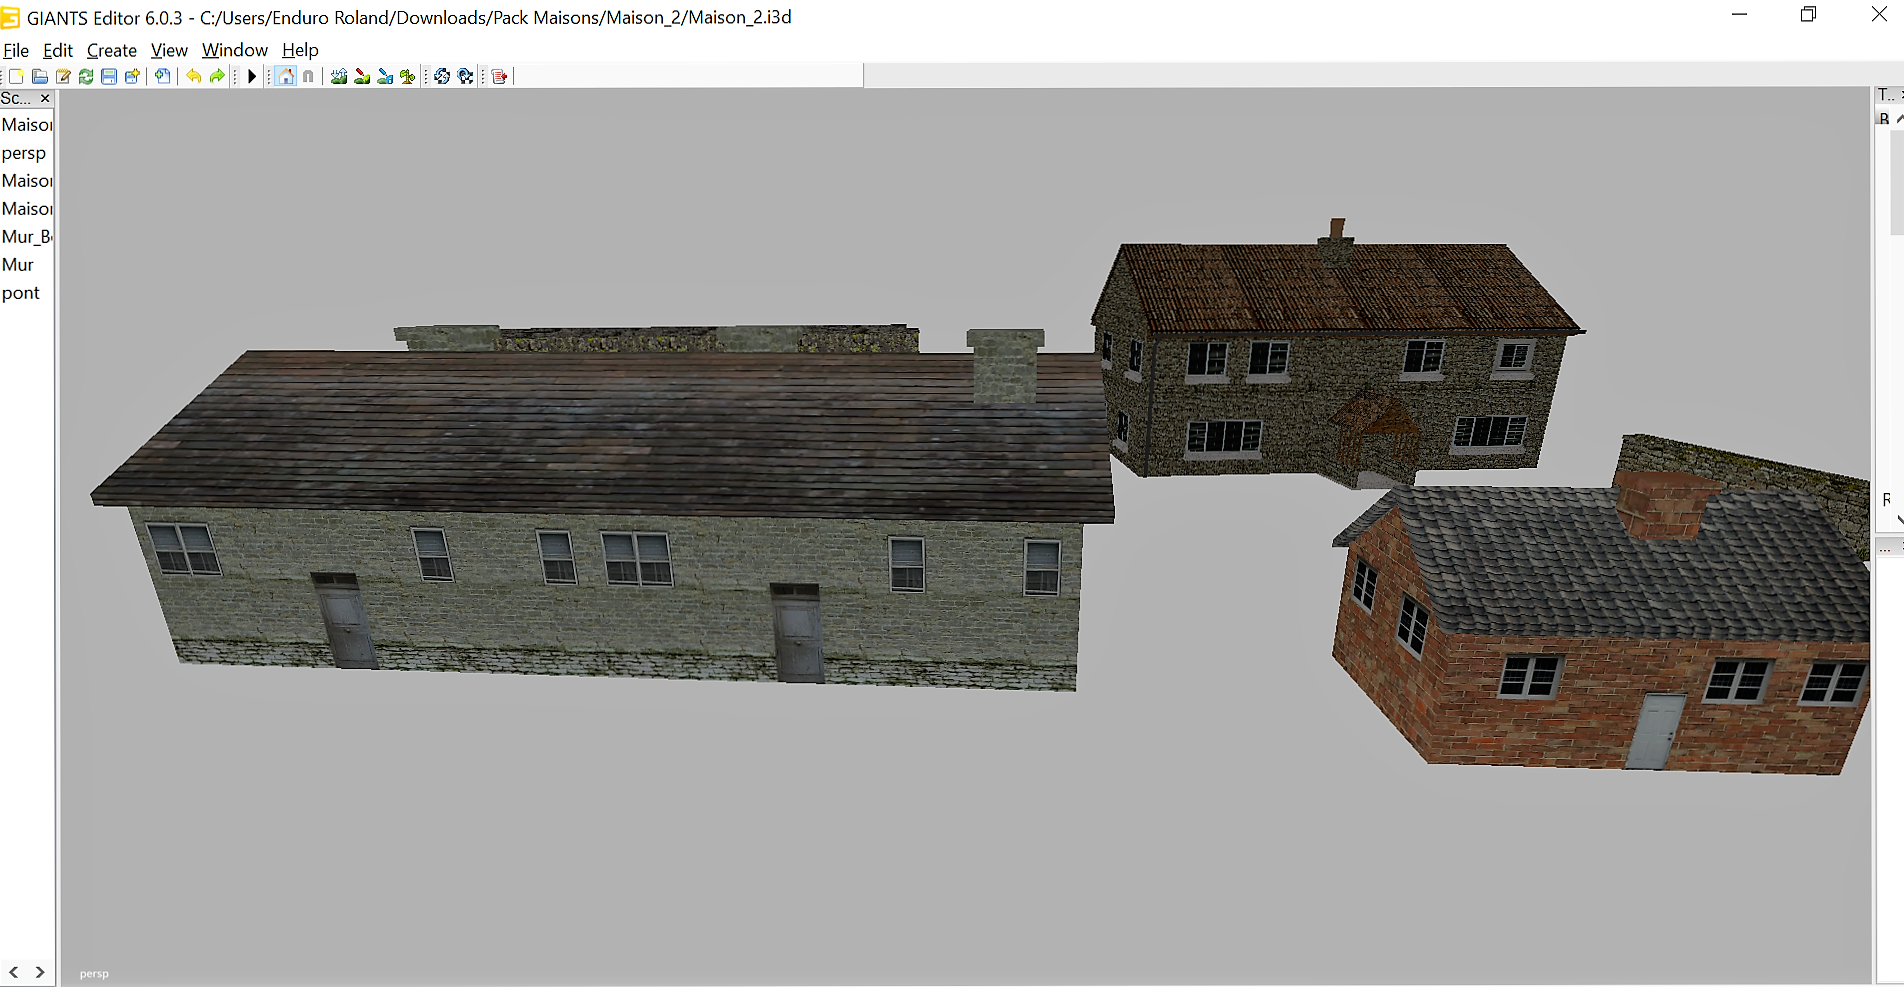The width and height of the screenshot is (1904, 987).
Task: Start the game with the Play button
Action: [252, 76]
